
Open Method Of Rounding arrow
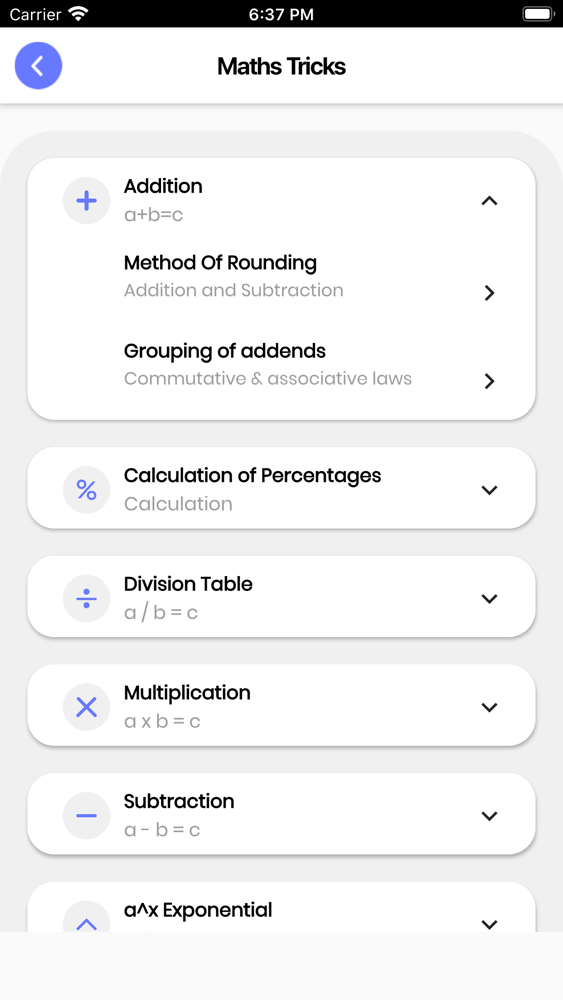coord(489,293)
